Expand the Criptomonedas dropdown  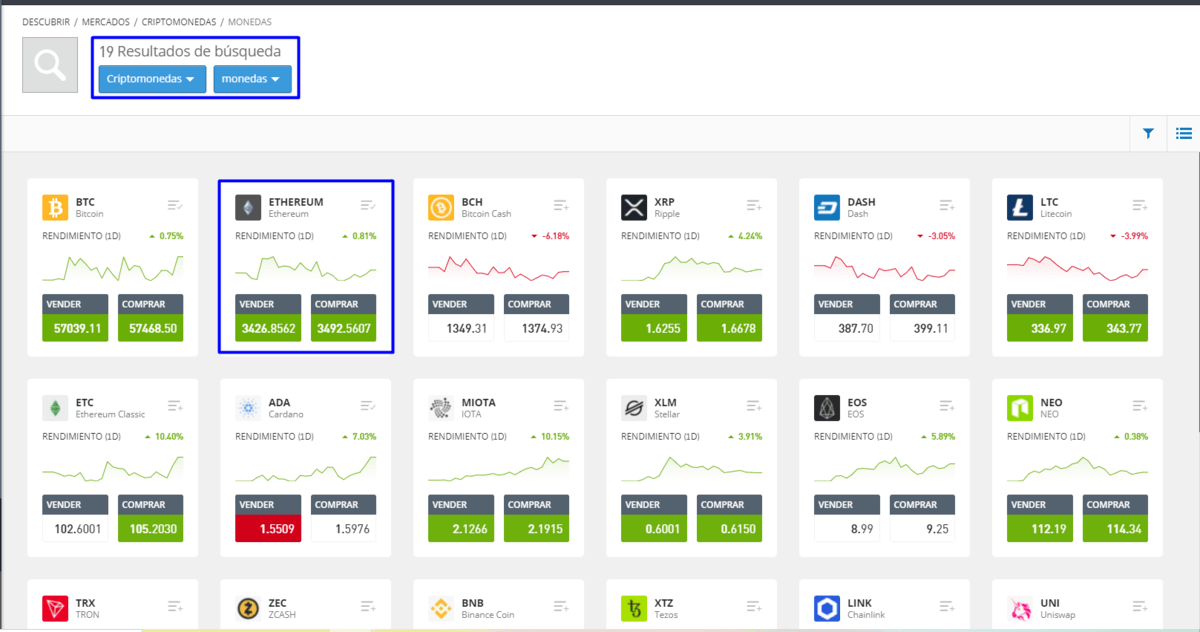152,79
